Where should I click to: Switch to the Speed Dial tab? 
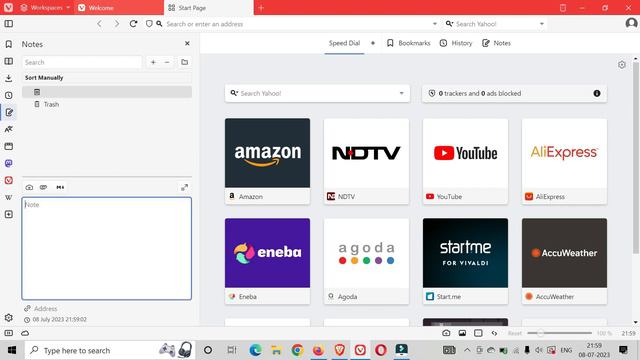point(344,43)
